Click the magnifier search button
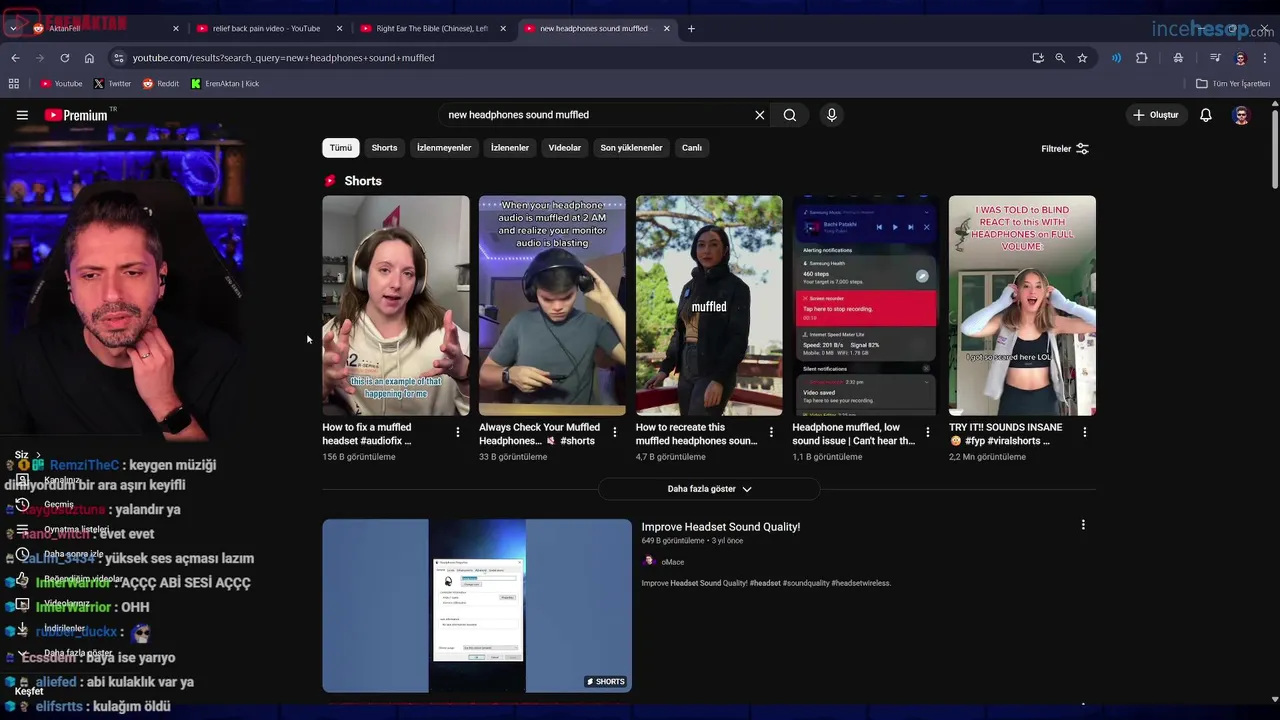 pyautogui.click(x=790, y=115)
